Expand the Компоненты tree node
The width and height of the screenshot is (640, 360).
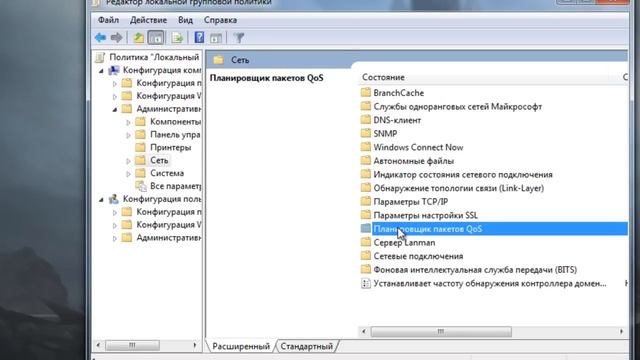pyautogui.click(x=128, y=122)
